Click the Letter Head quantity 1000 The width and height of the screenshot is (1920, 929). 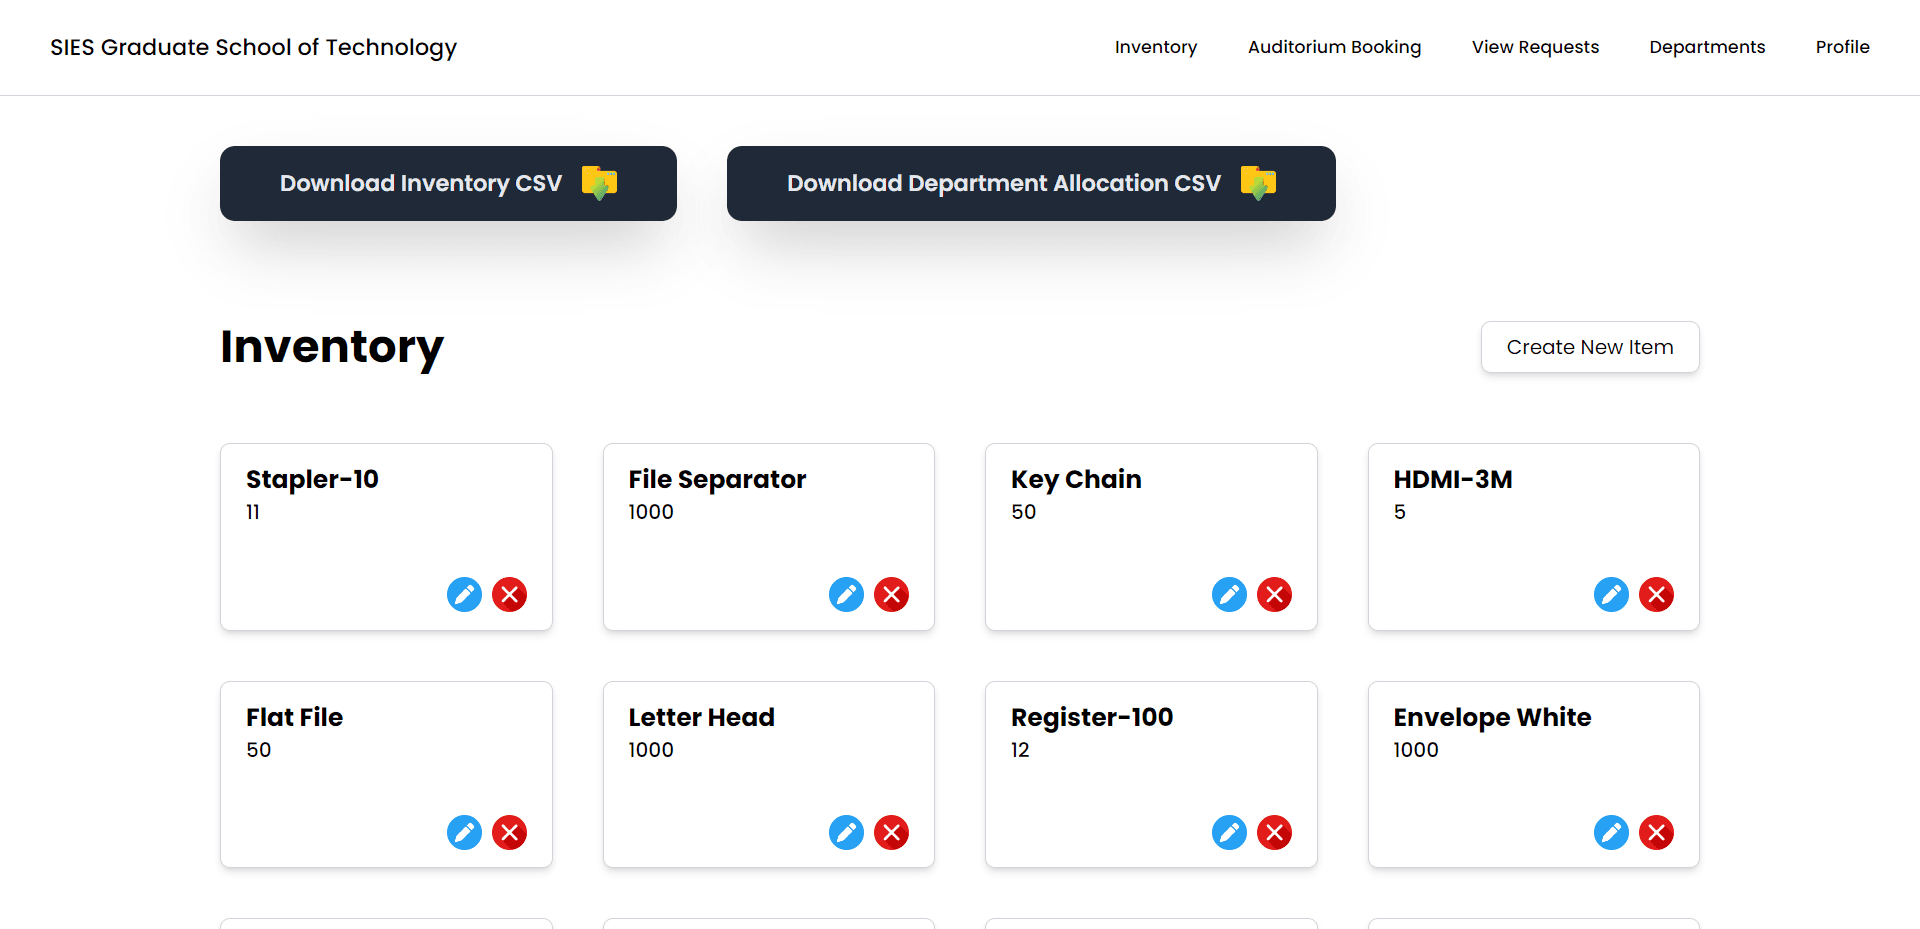651,750
